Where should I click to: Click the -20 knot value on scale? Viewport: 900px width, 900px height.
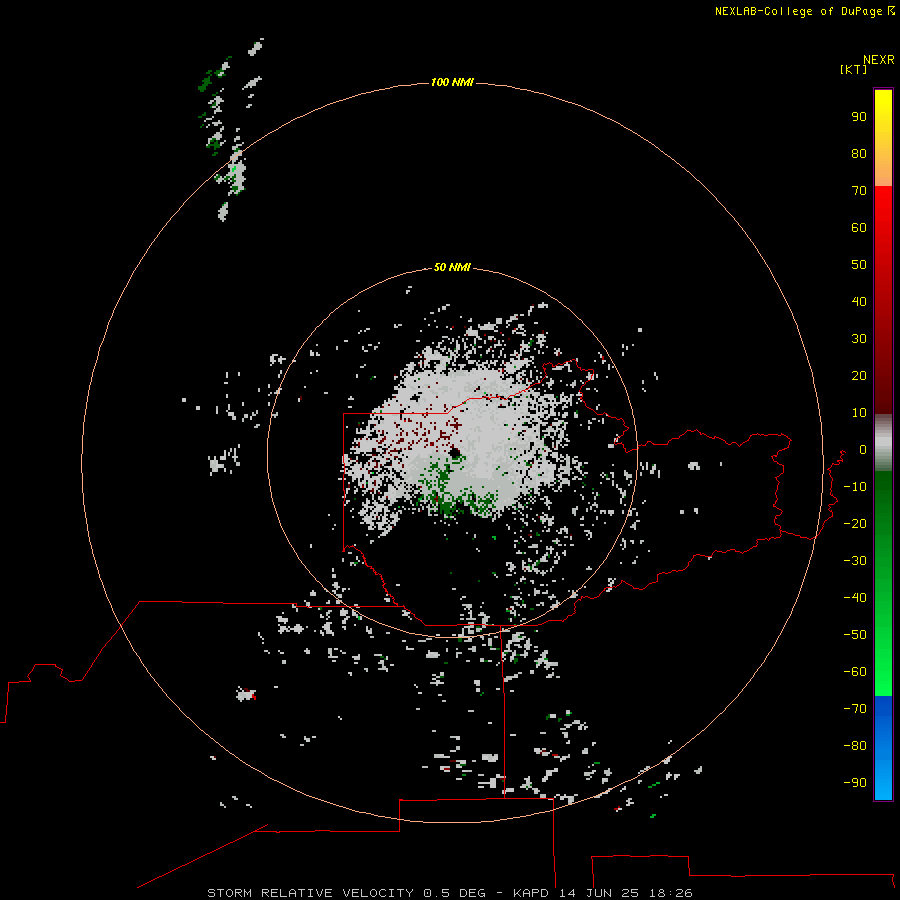click(x=855, y=524)
